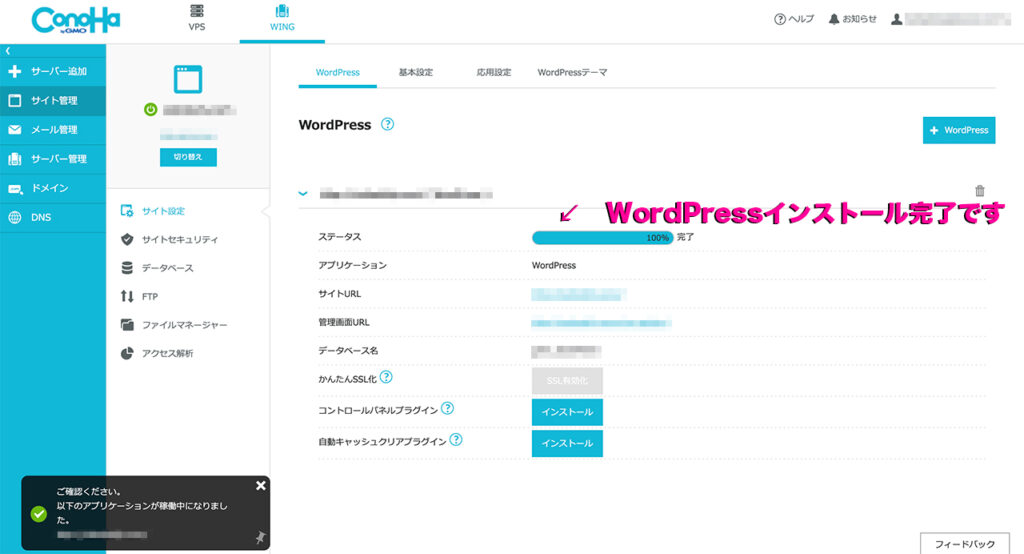
Task: Open the blurred サイトURL link
Action: pyautogui.click(x=579, y=295)
